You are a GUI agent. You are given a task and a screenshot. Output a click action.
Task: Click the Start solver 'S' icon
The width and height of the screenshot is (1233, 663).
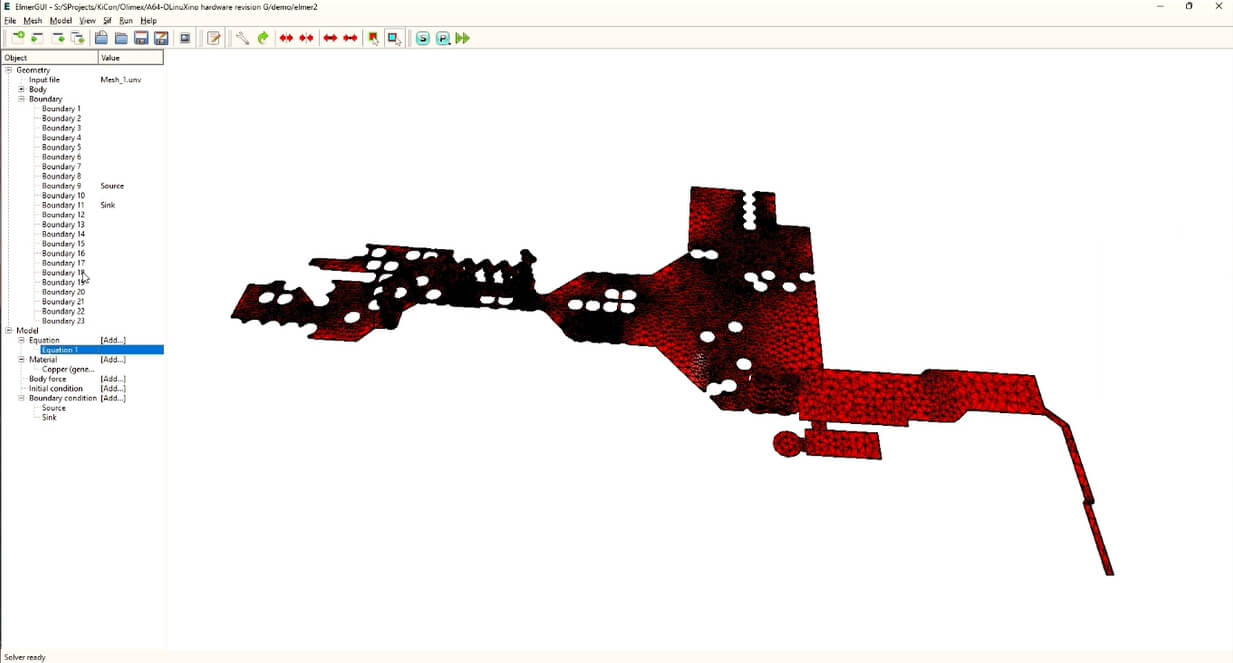tap(423, 38)
